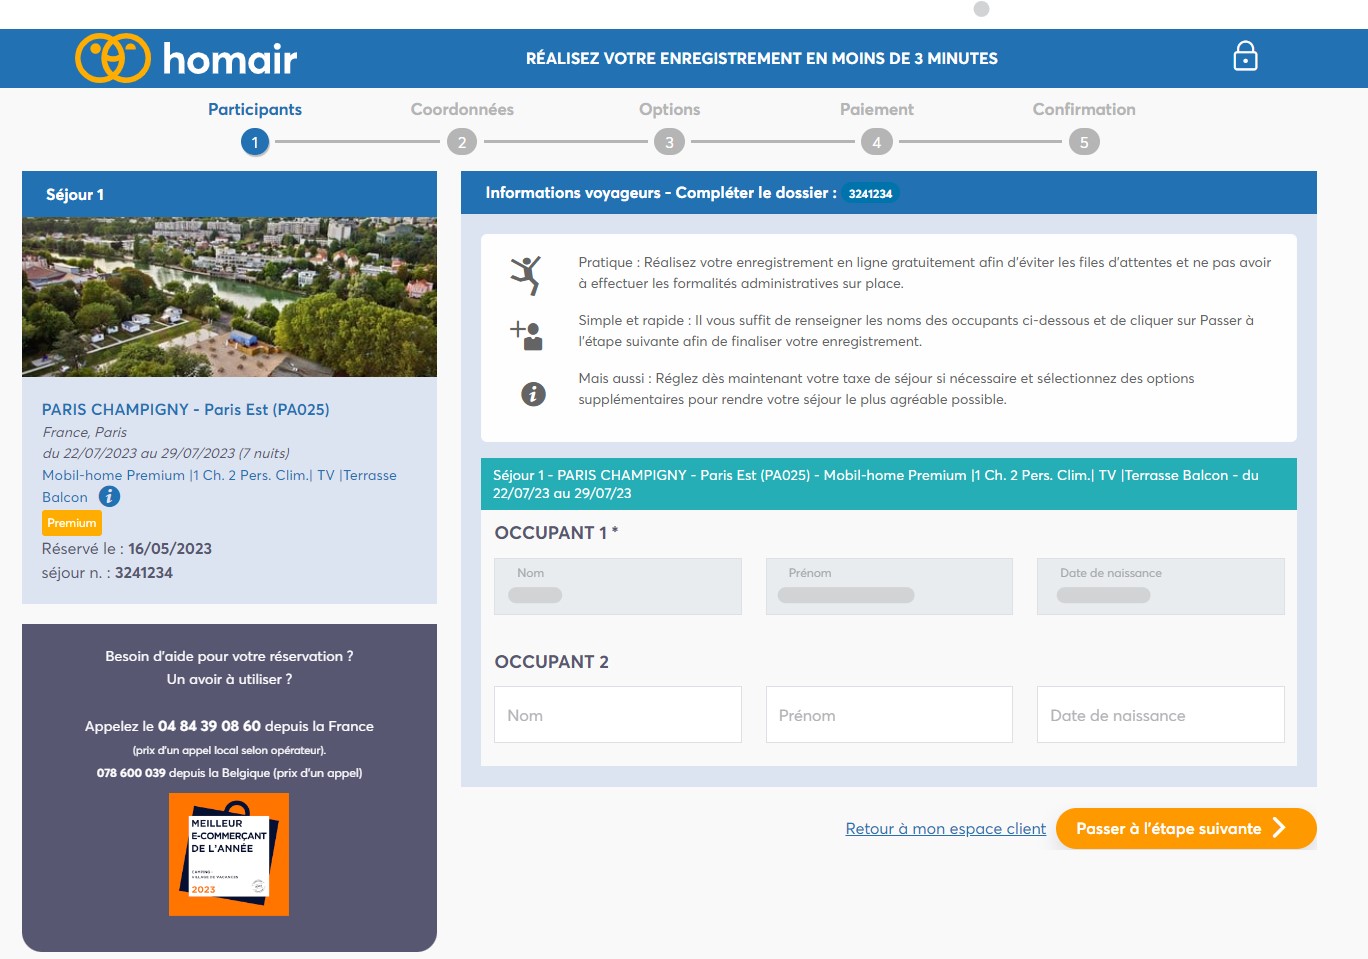Click the séjour n. 3241234 text
The height and width of the screenshot is (959, 1368).
point(107,573)
